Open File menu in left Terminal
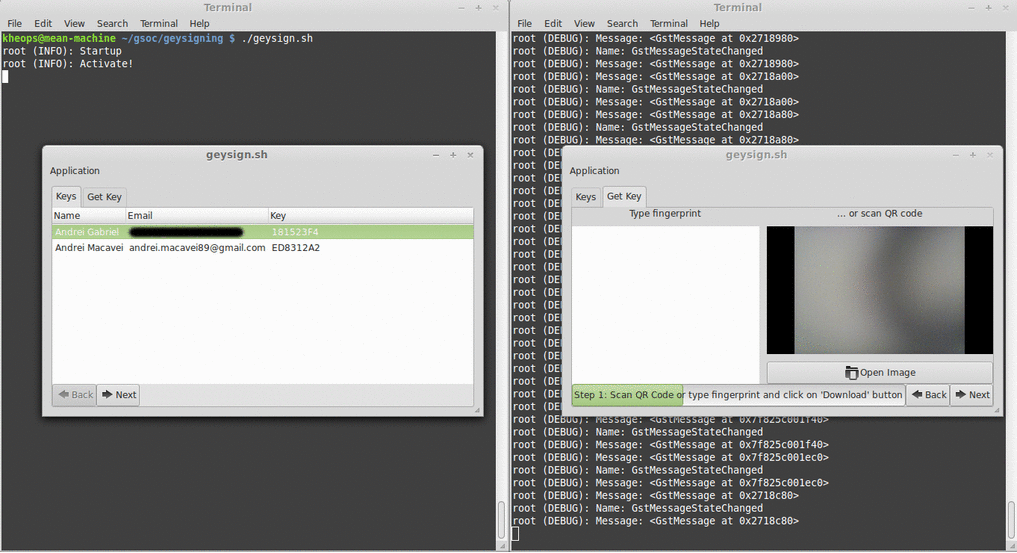This screenshot has height=553, width=1017. pos(14,23)
